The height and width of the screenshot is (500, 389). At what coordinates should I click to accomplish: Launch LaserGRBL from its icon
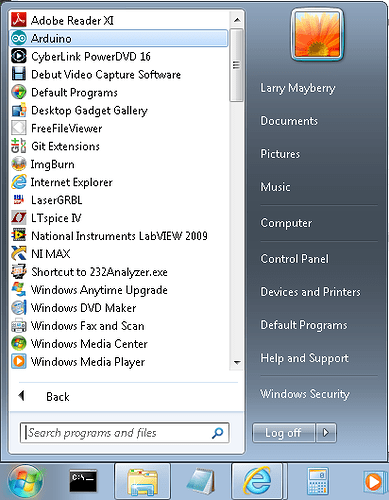coord(19,200)
